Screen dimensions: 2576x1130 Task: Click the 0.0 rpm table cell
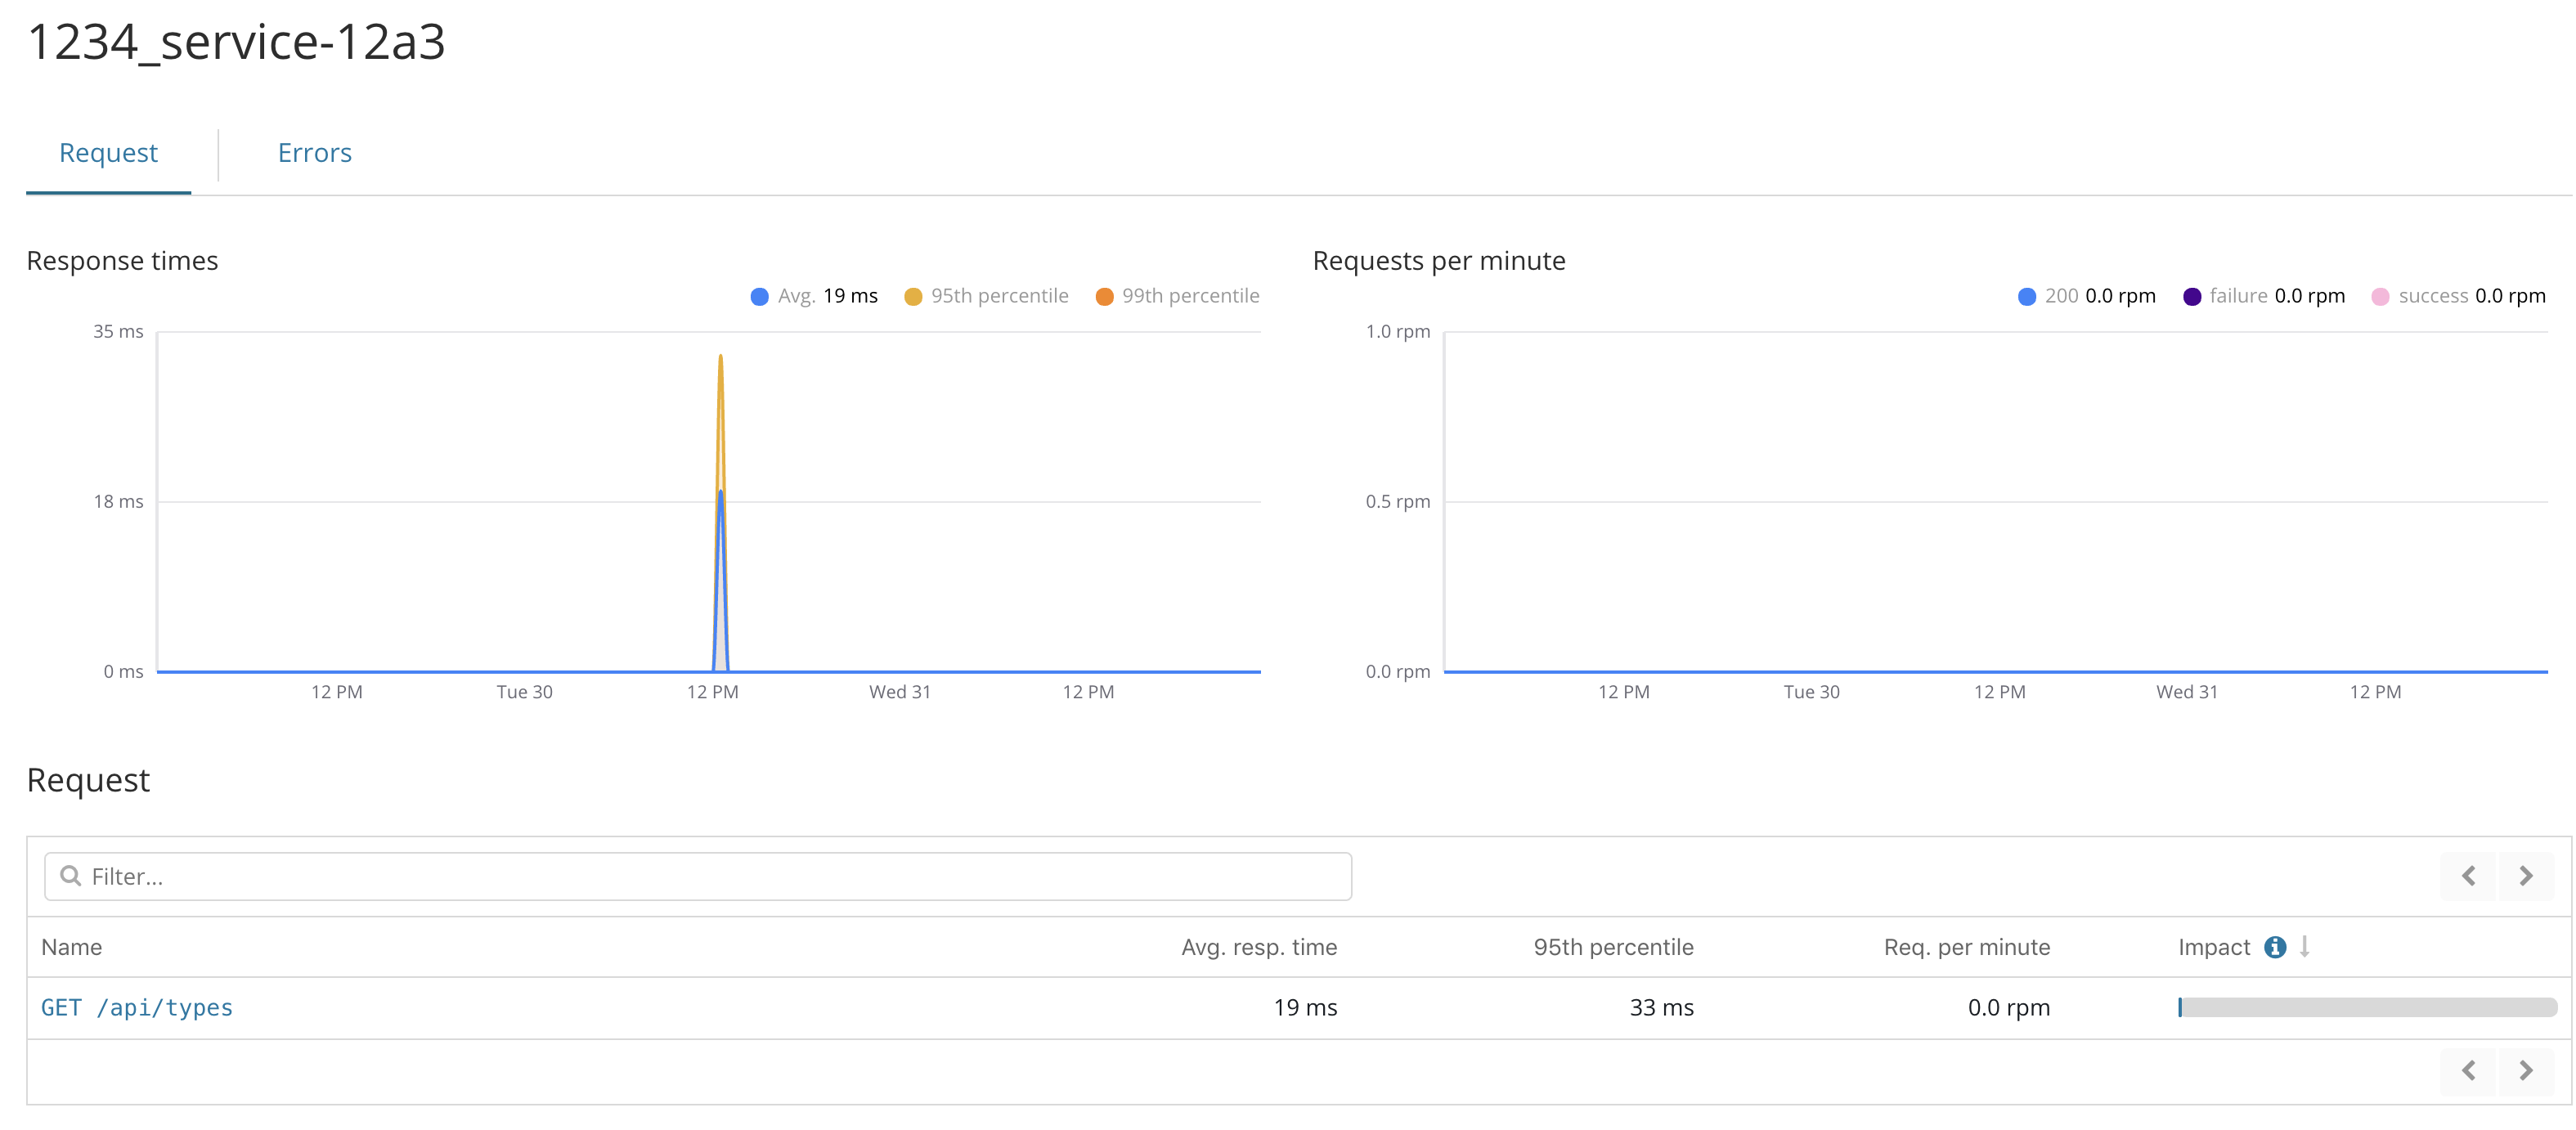coord(2008,1008)
